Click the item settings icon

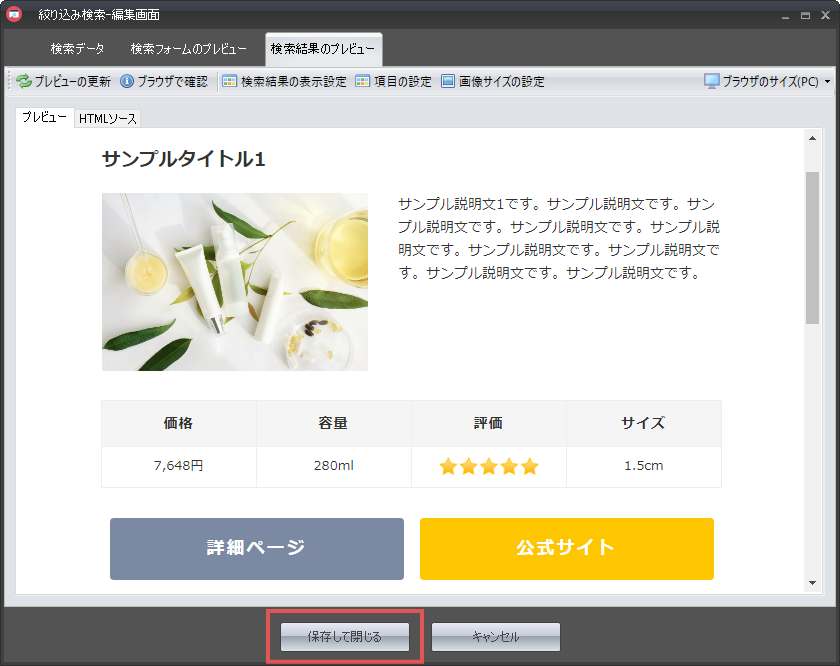pyautogui.click(x=363, y=82)
